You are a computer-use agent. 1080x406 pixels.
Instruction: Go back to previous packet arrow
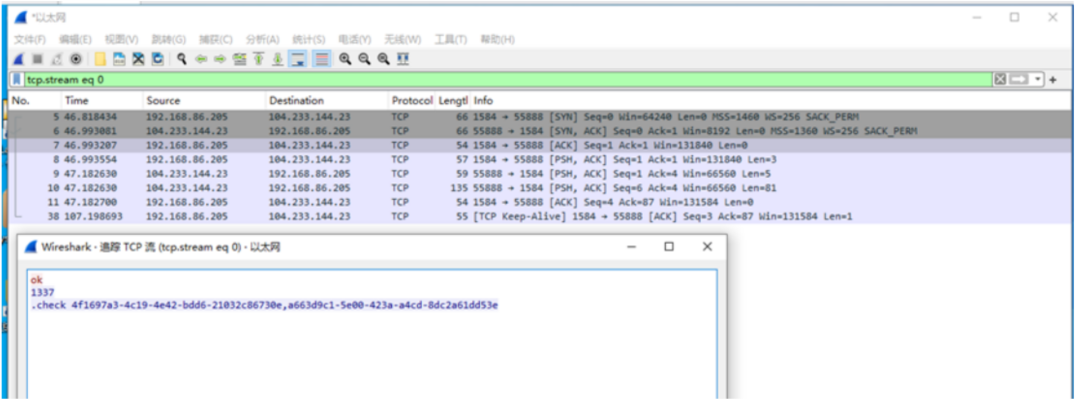201,59
